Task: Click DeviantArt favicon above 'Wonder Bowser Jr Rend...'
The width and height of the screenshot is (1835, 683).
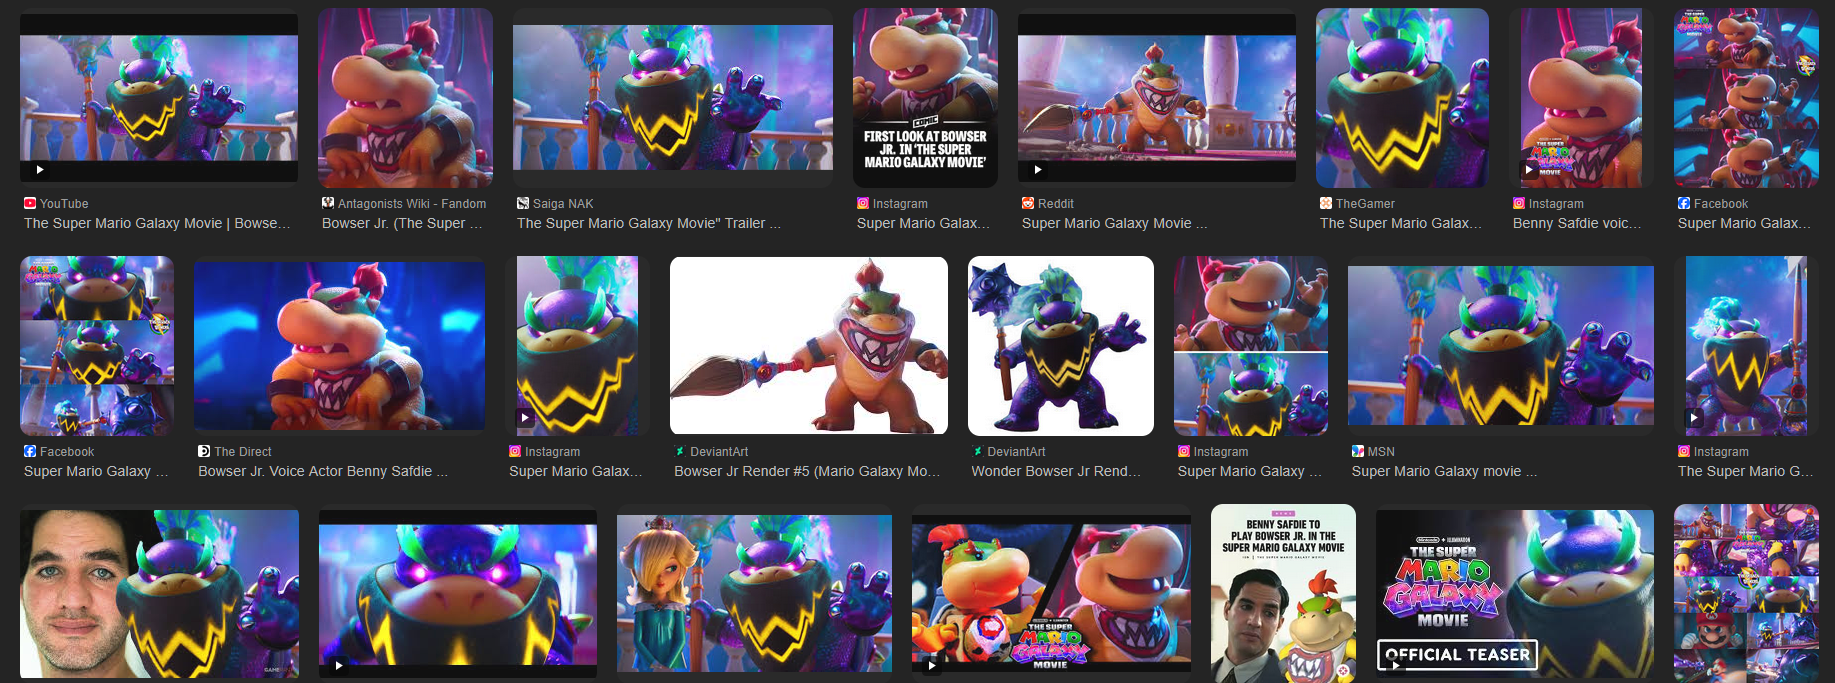Action: point(978,451)
